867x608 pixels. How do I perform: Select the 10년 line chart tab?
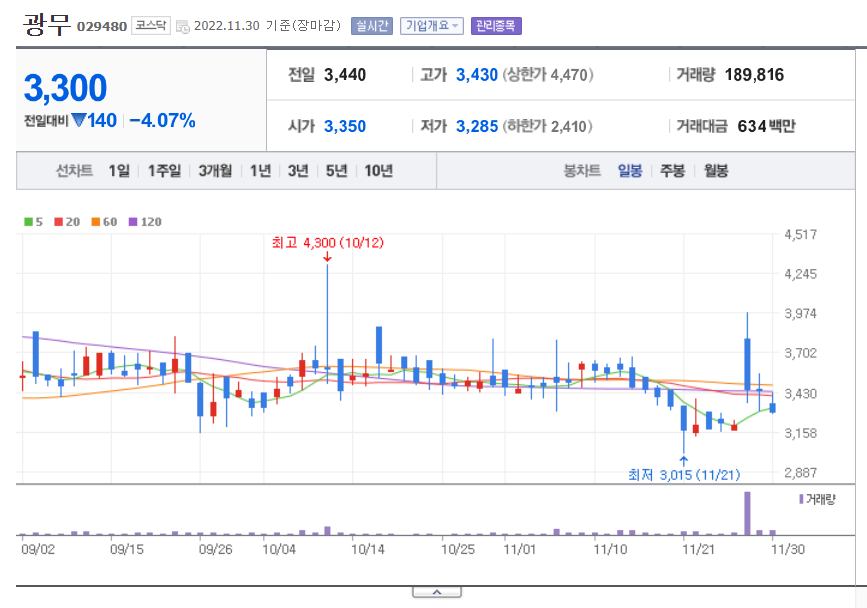[x=378, y=171]
